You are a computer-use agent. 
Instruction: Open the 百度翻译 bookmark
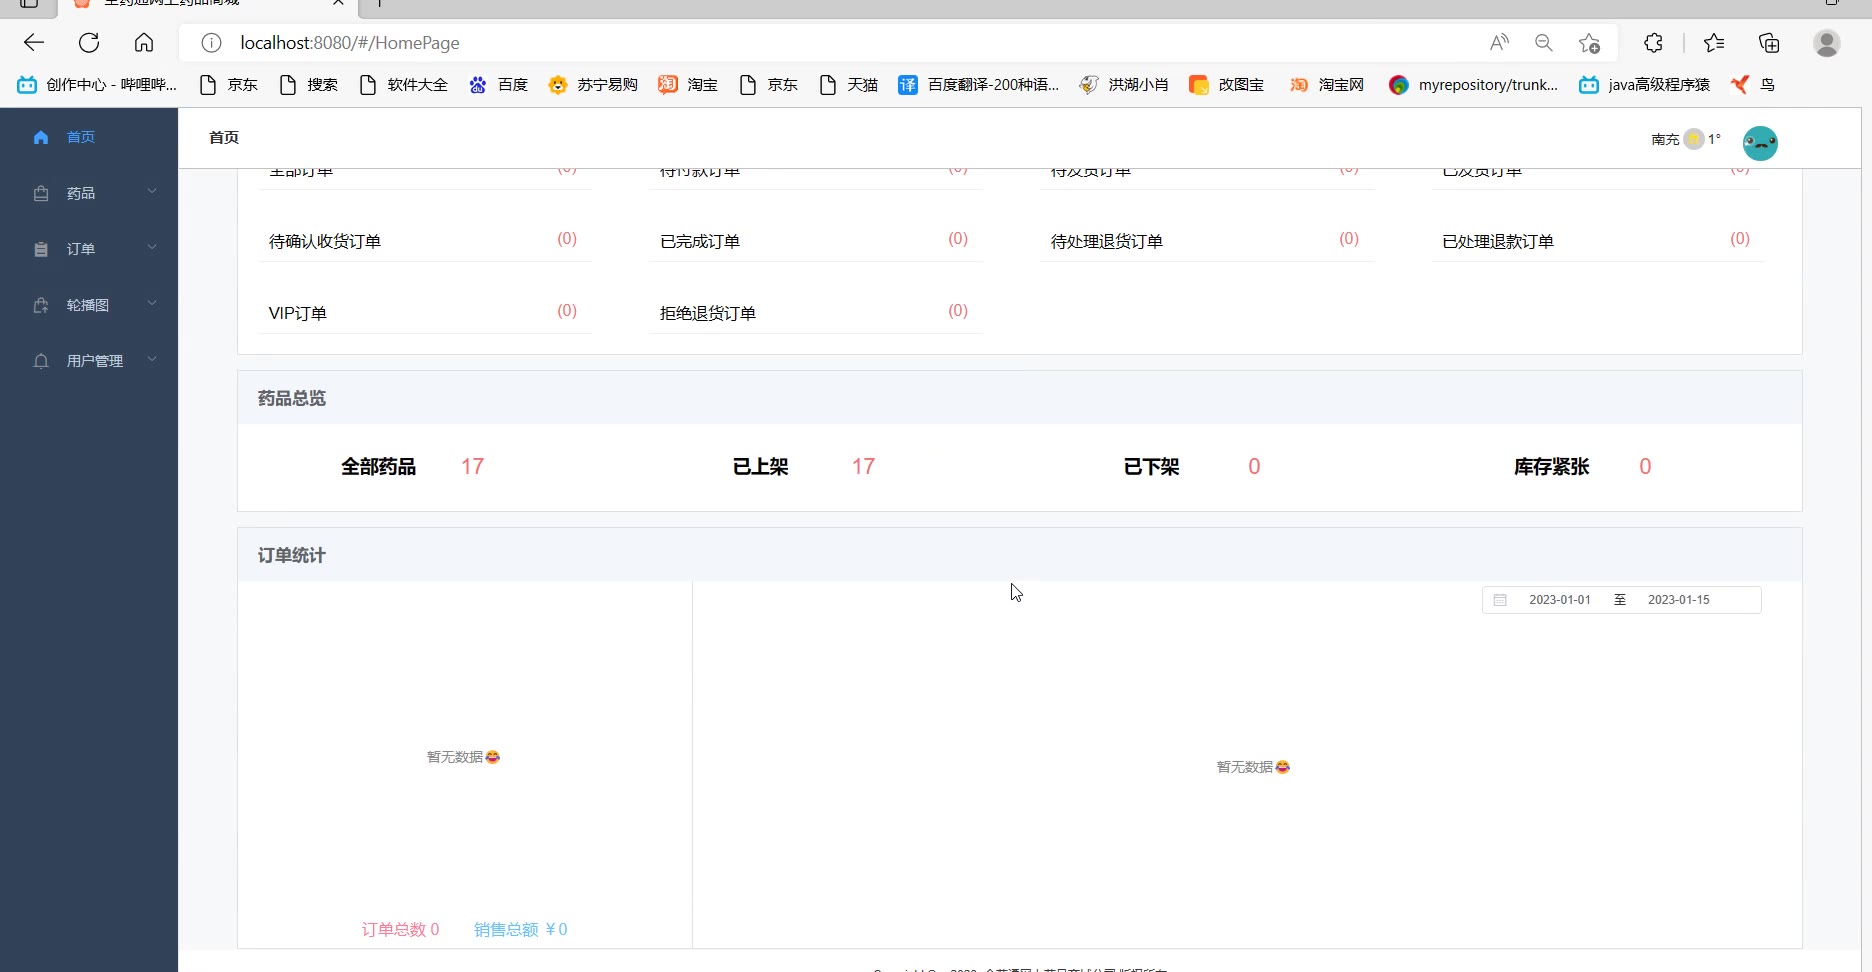[x=978, y=85]
